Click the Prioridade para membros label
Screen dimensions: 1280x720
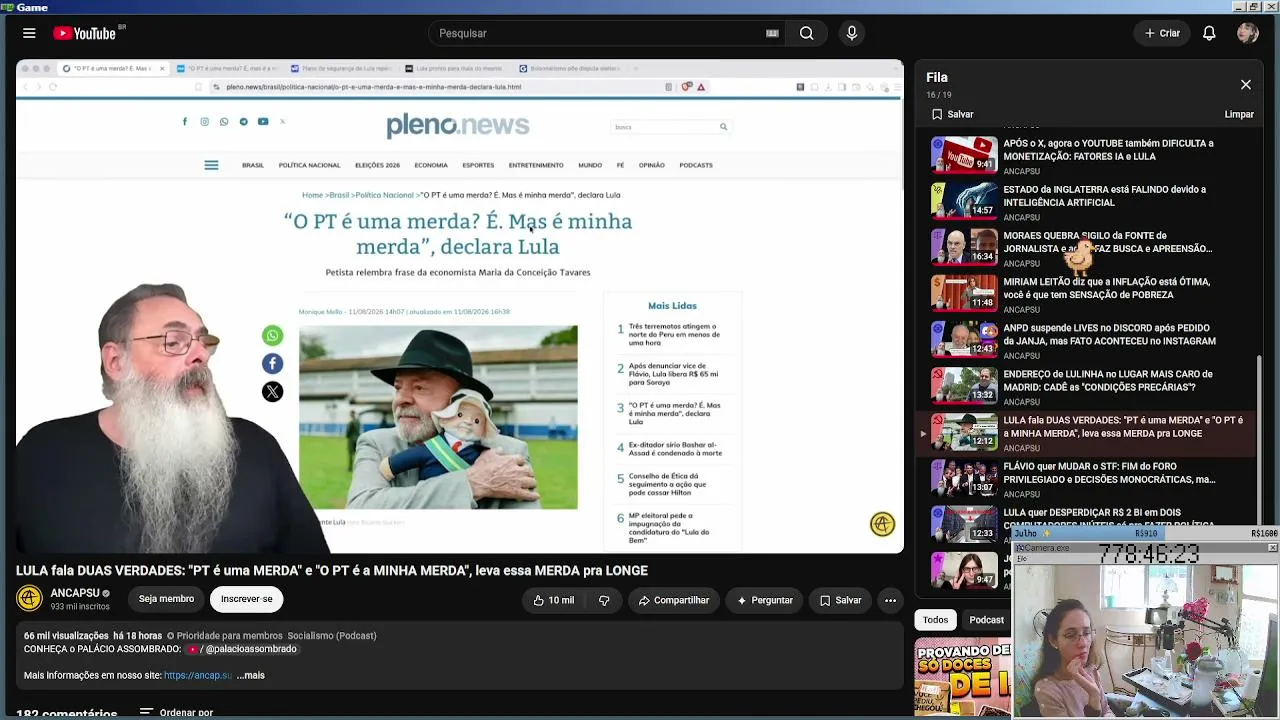click(x=229, y=636)
